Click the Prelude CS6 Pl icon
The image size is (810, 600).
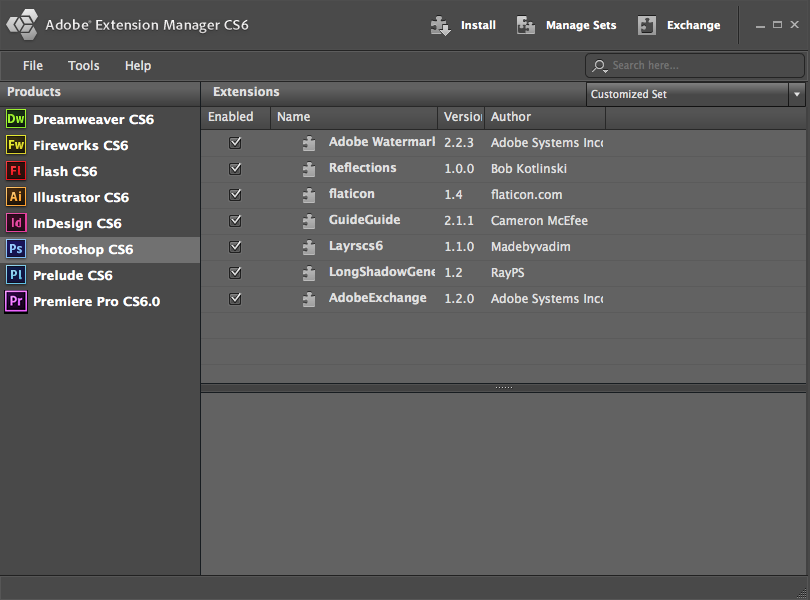tap(16, 275)
